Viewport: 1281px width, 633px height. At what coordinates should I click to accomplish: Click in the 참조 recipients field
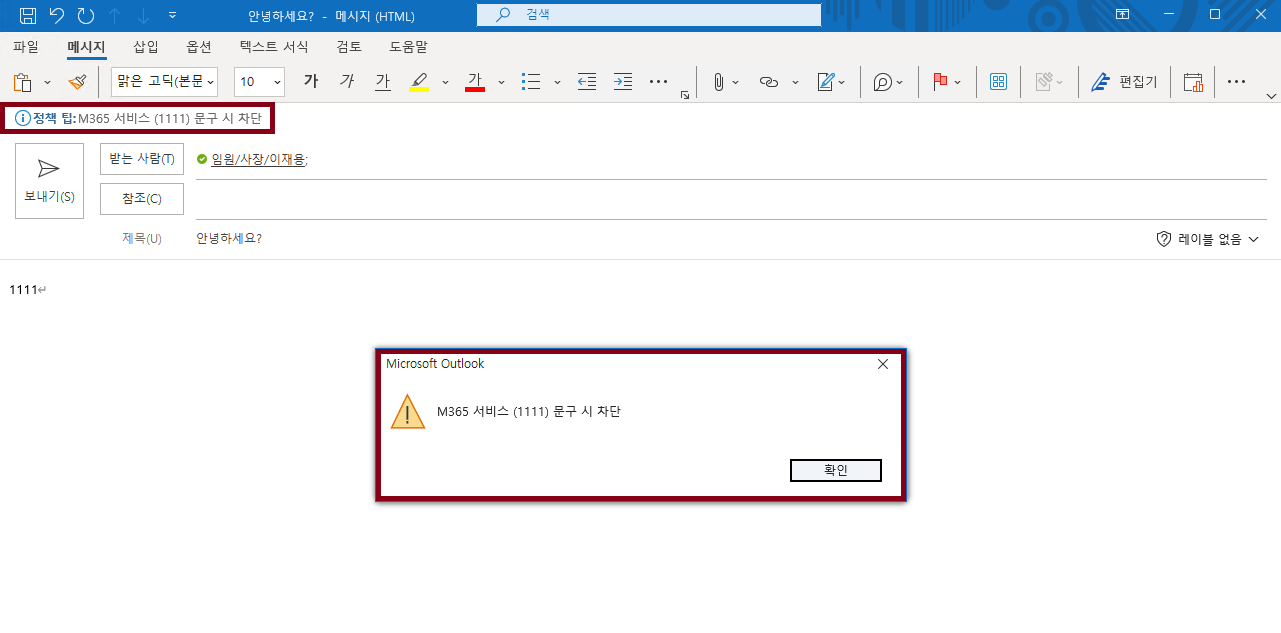pyautogui.click(x=731, y=200)
